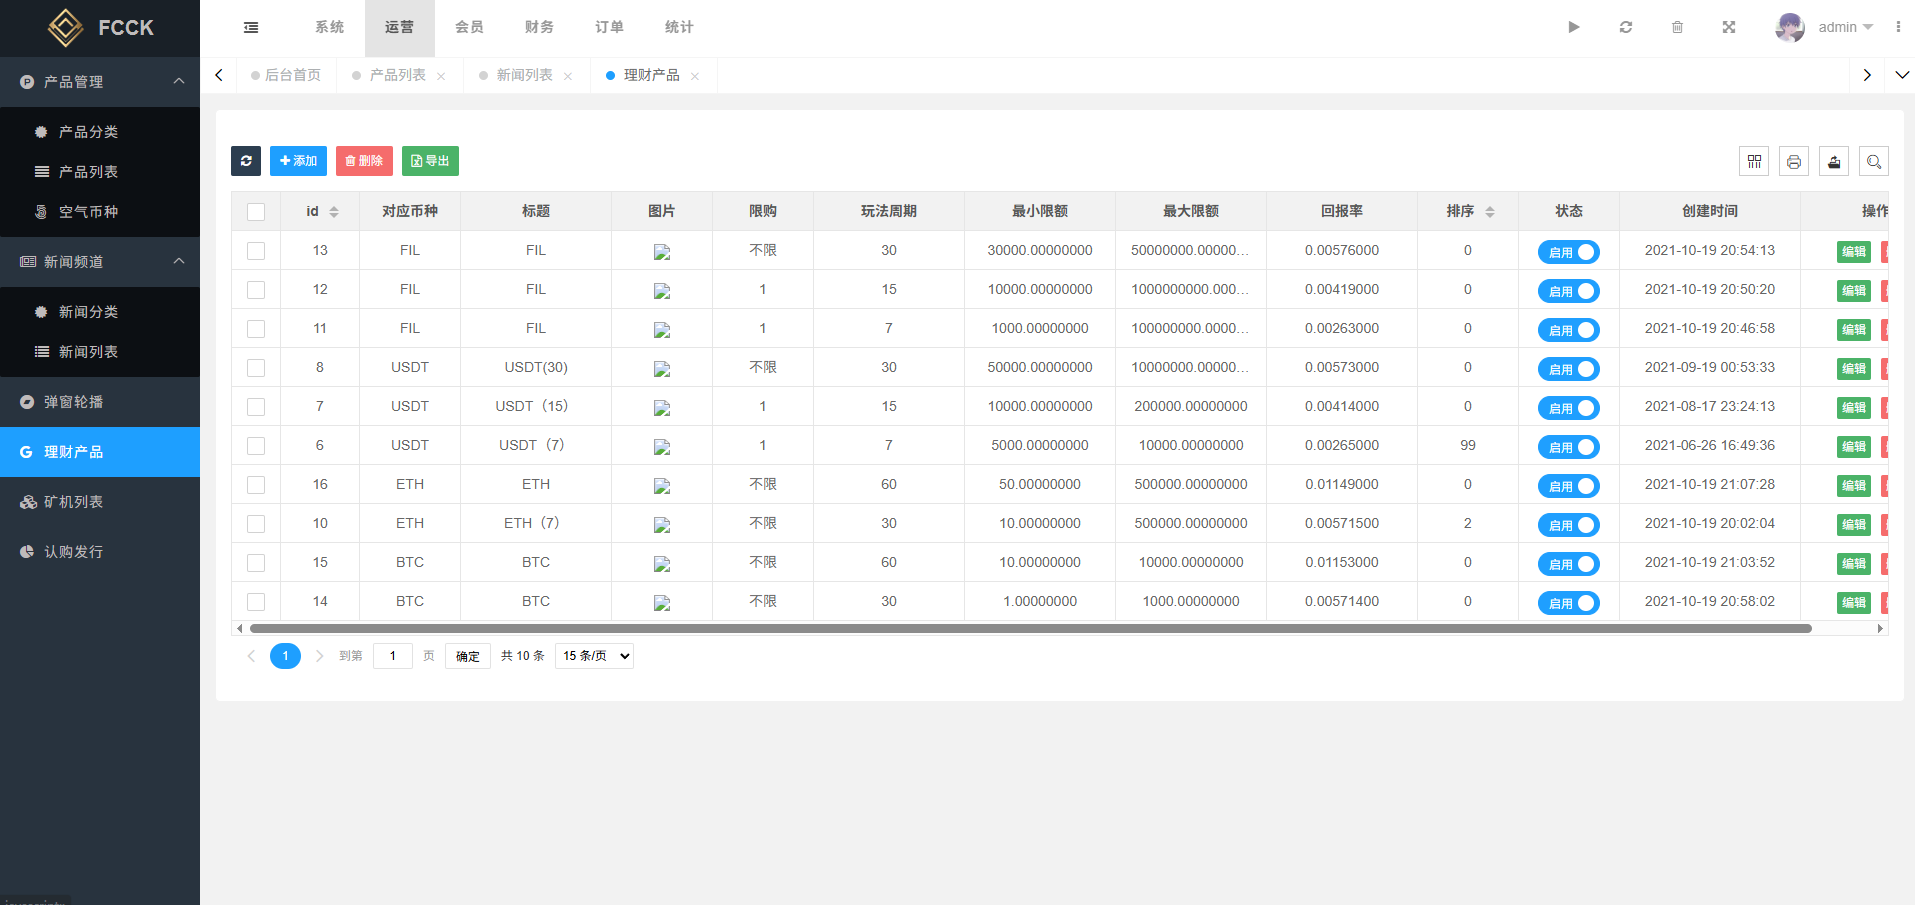Image resolution: width=1915 pixels, height=905 pixels.
Task: Toggle the status switch for row id 13
Action: (1568, 252)
